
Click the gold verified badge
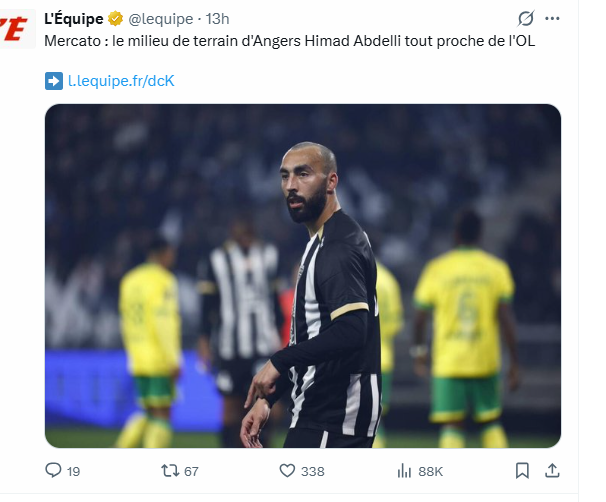coord(116,19)
